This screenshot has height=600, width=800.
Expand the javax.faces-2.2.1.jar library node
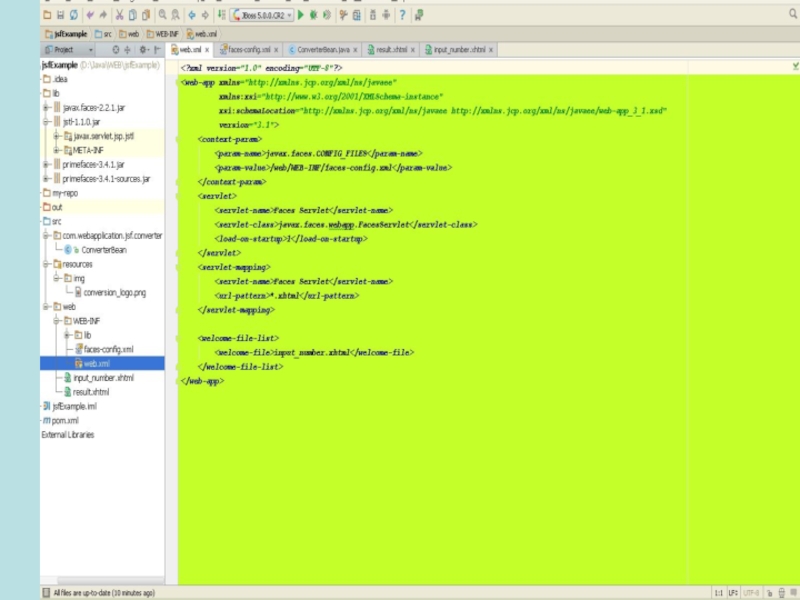(46, 107)
